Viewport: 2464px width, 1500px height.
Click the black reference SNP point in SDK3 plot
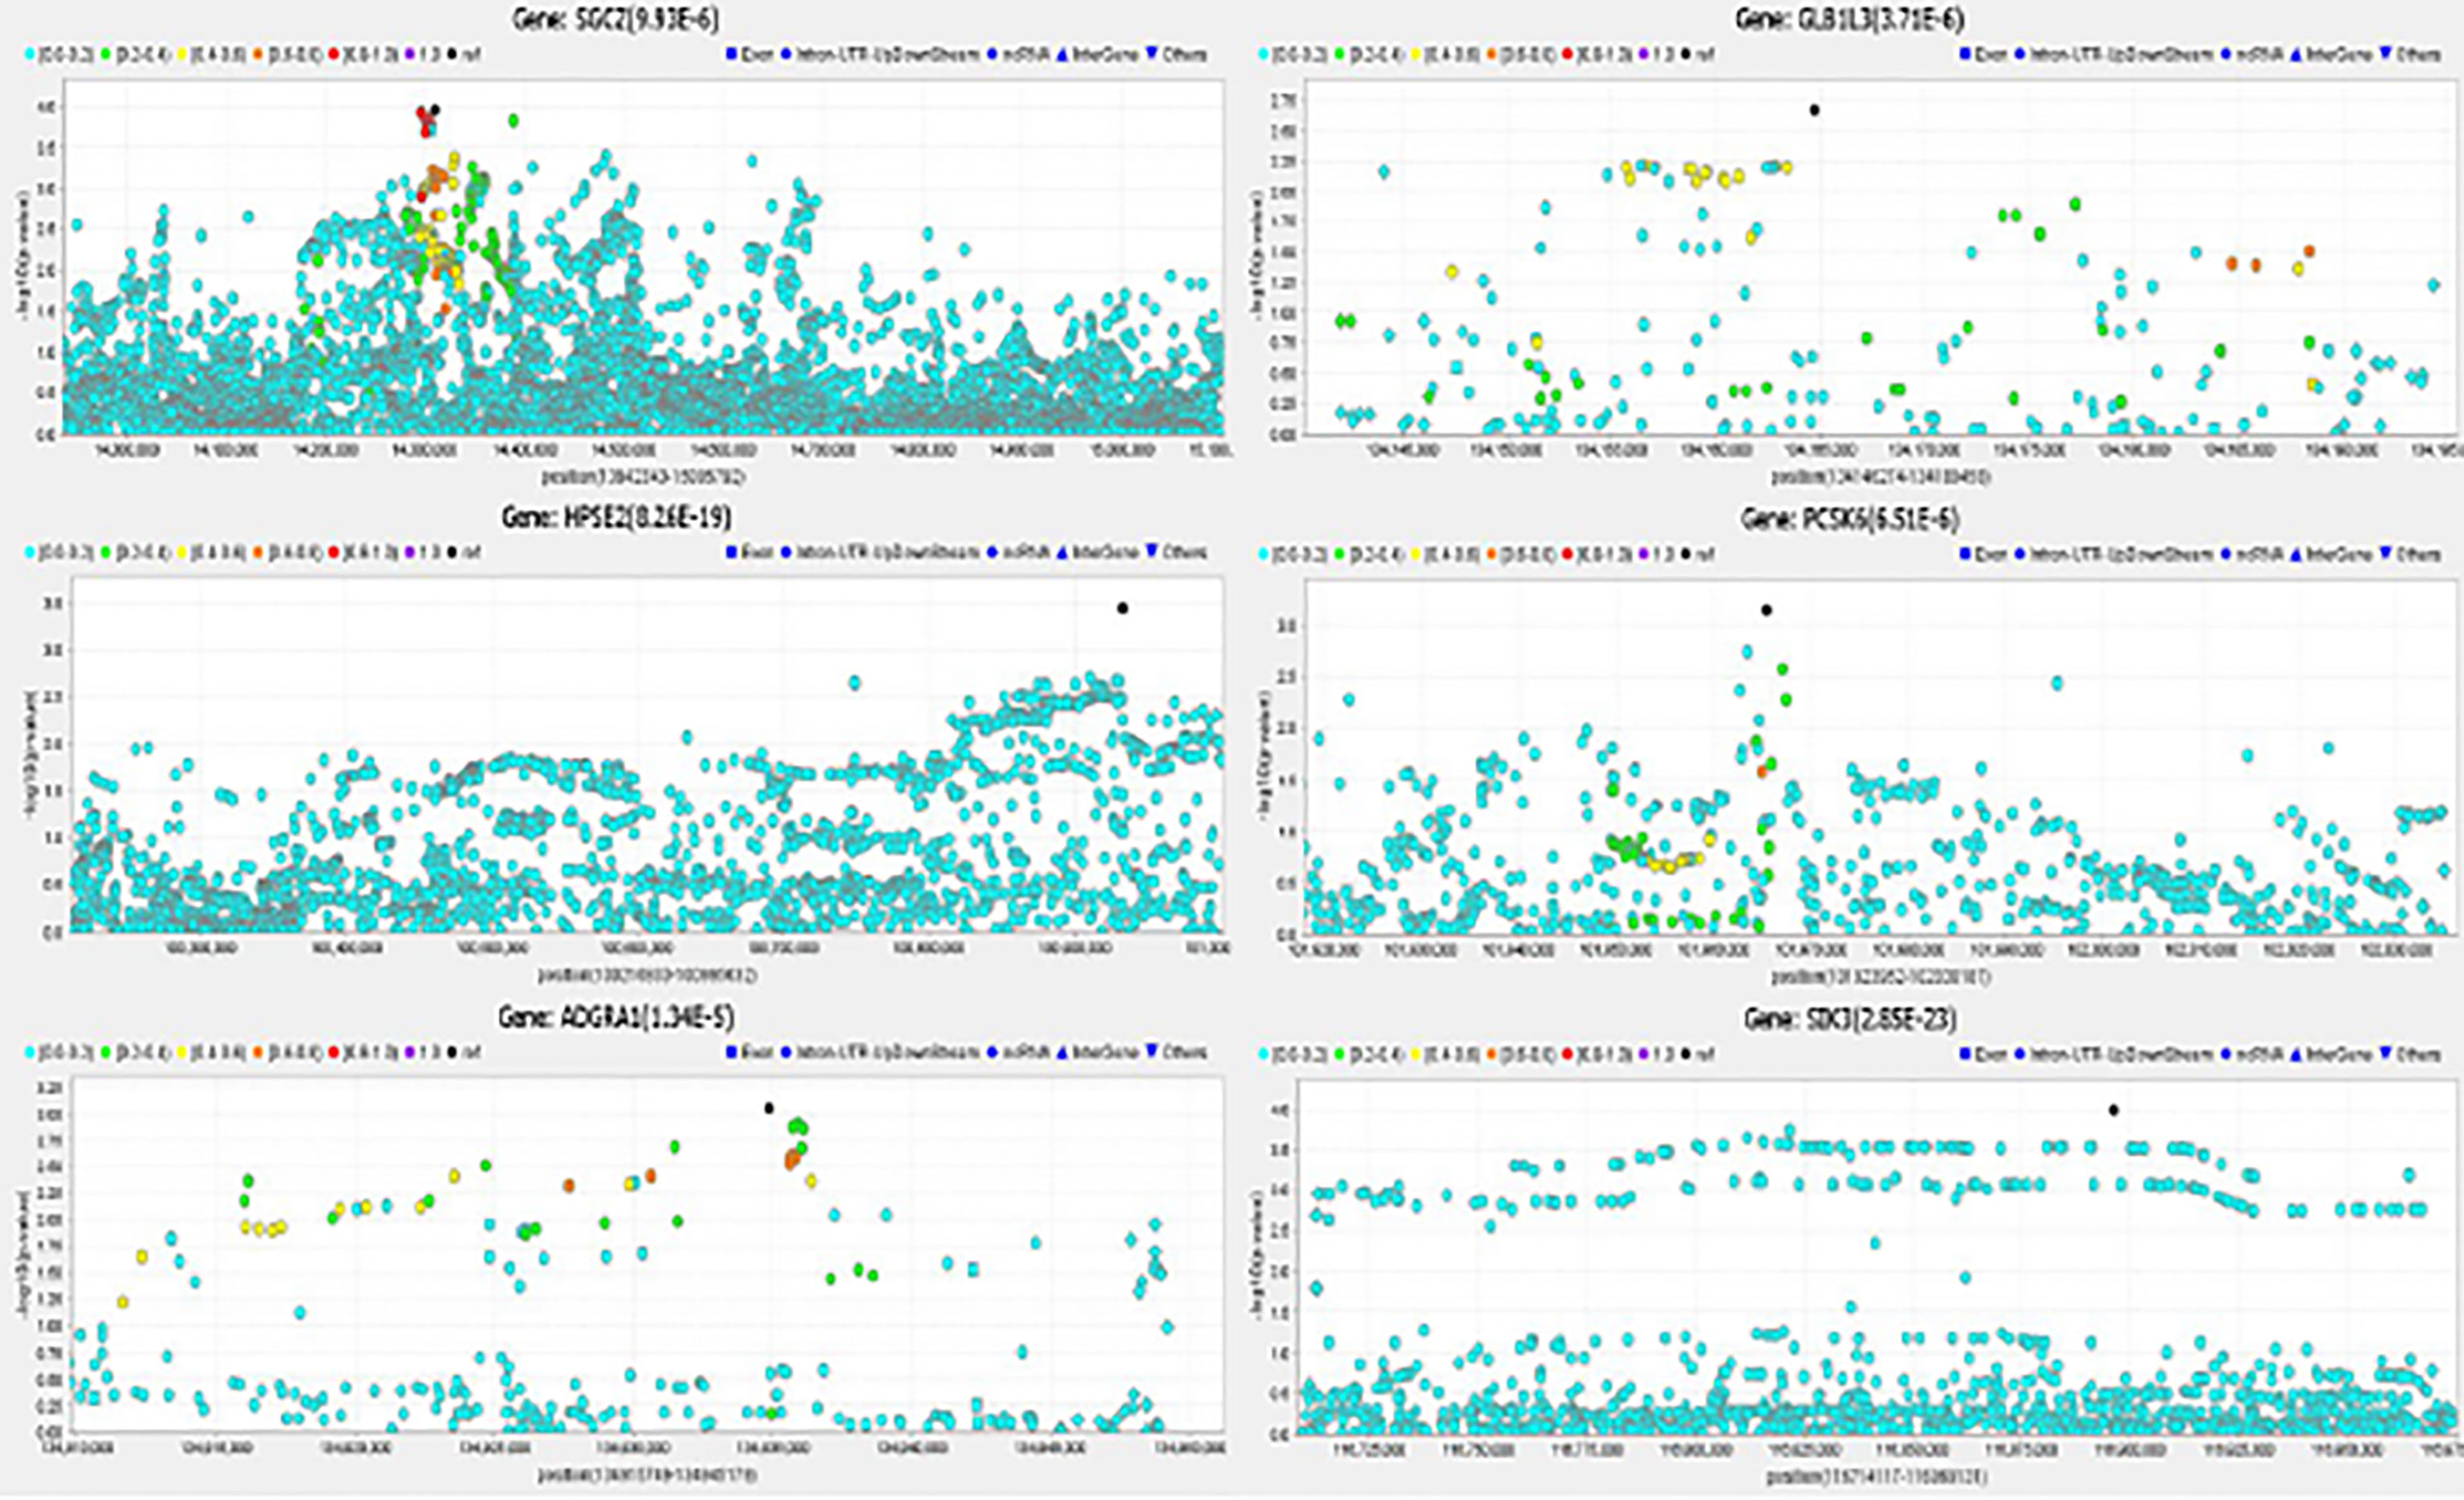click(x=2113, y=1110)
